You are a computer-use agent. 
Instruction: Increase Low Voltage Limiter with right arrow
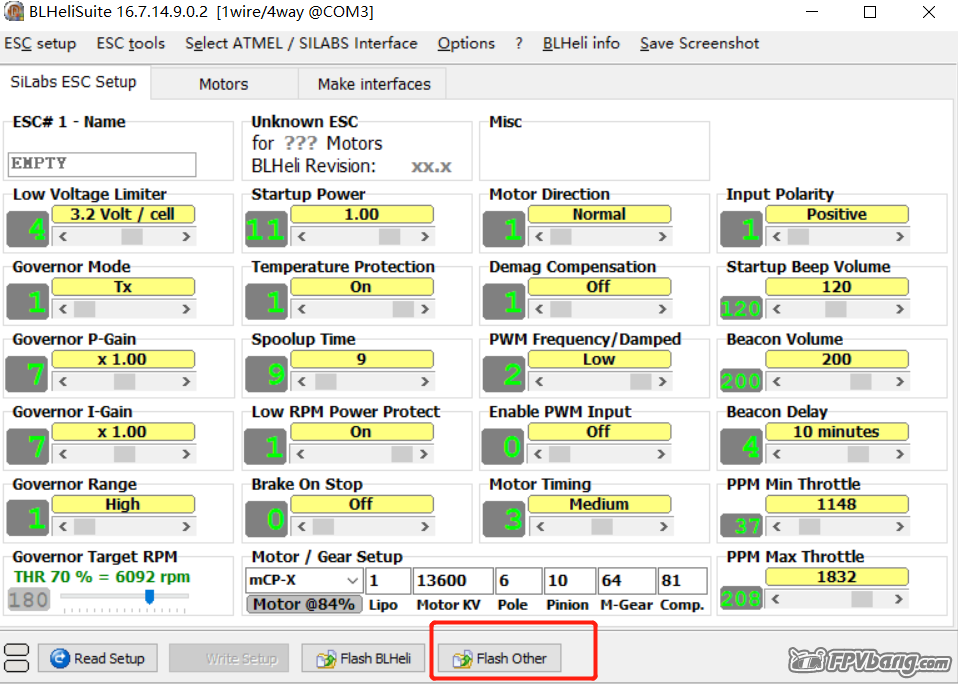coord(186,236)
